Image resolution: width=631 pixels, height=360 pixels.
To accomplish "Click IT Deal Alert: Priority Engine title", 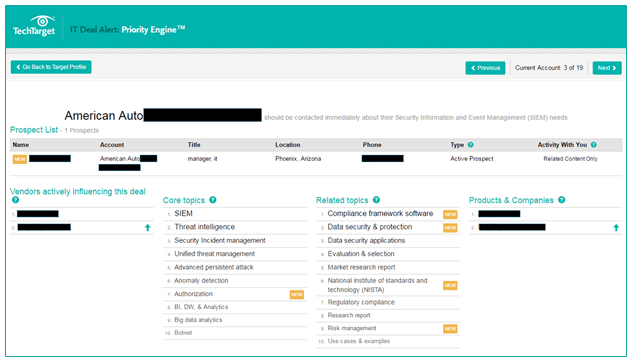I will [128, 29].
